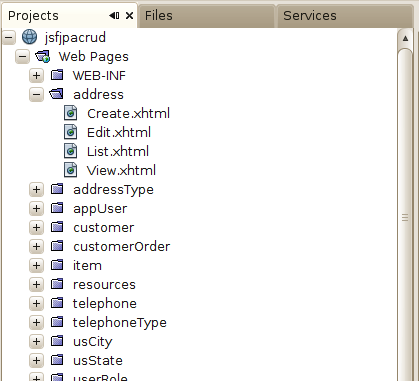Expand the appUser folder
The image size is (419, 381).
36,208
